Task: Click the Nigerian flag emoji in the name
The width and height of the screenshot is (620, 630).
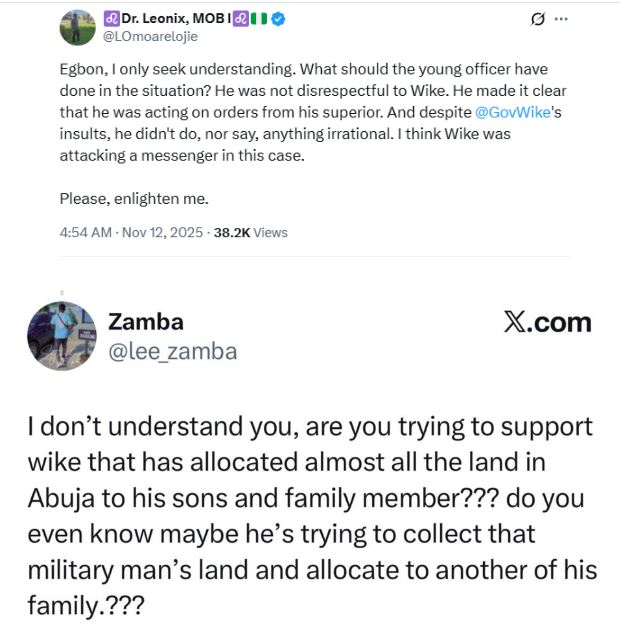Action: [258, 18]
